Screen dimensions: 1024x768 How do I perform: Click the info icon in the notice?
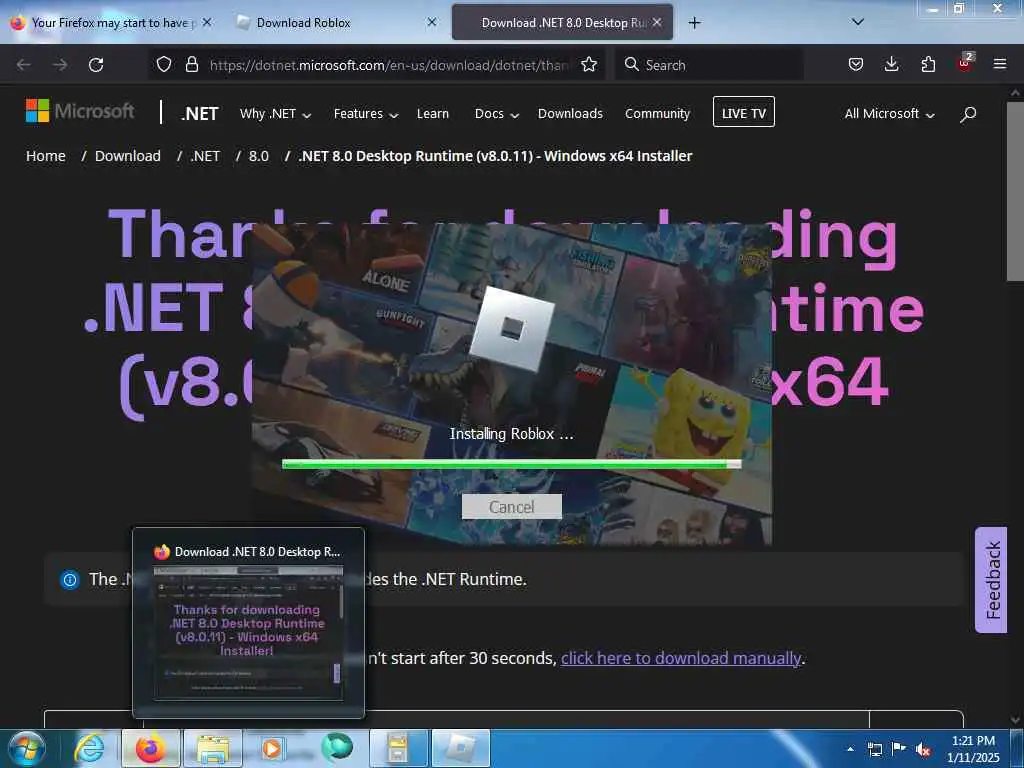(x=70, y=579)
